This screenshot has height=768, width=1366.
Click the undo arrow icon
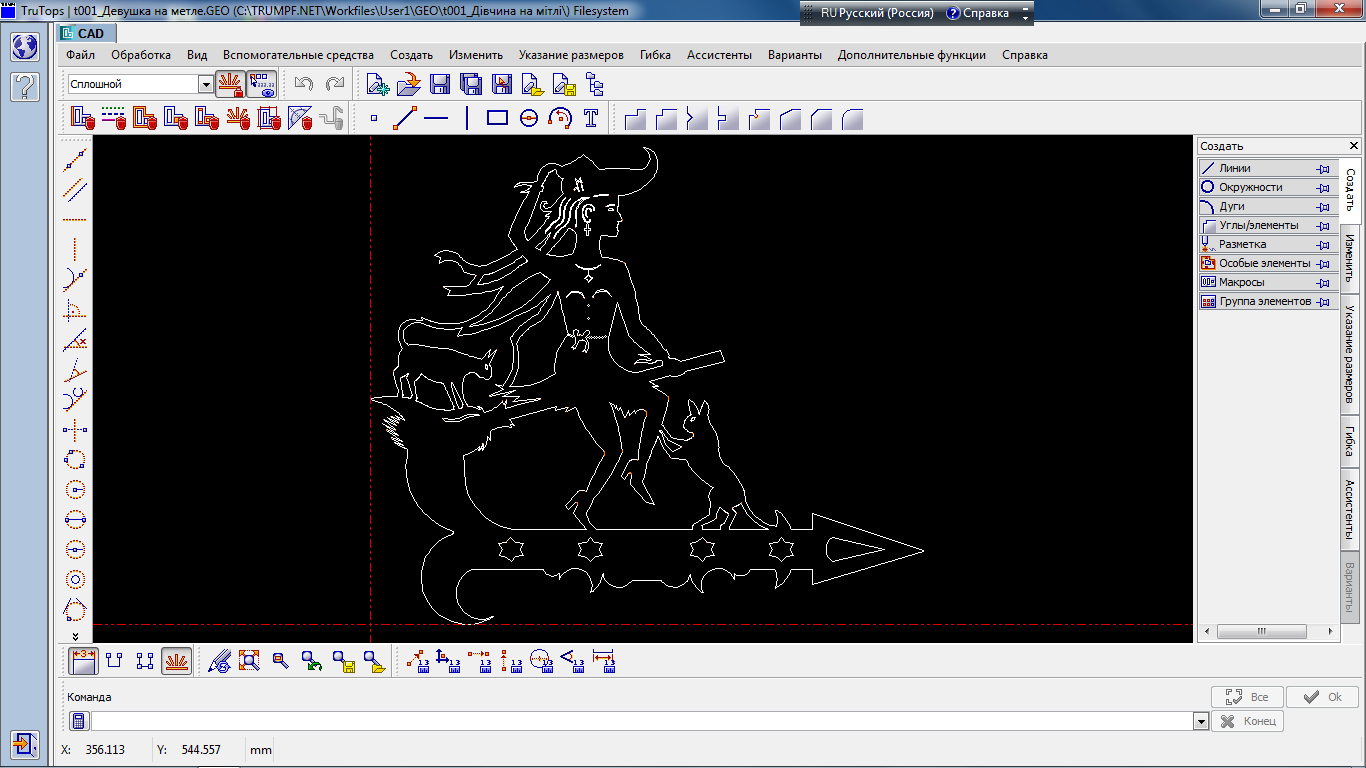coord(304,84)
